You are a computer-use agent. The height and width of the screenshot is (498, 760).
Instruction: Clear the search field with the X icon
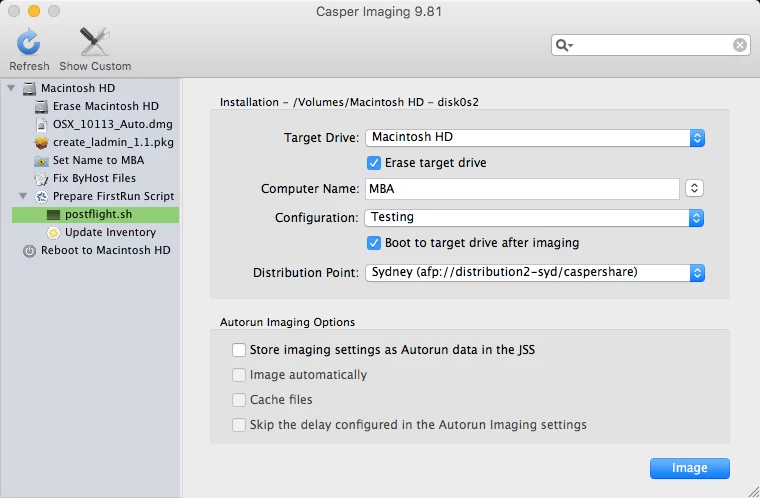(x=740, y=45)
